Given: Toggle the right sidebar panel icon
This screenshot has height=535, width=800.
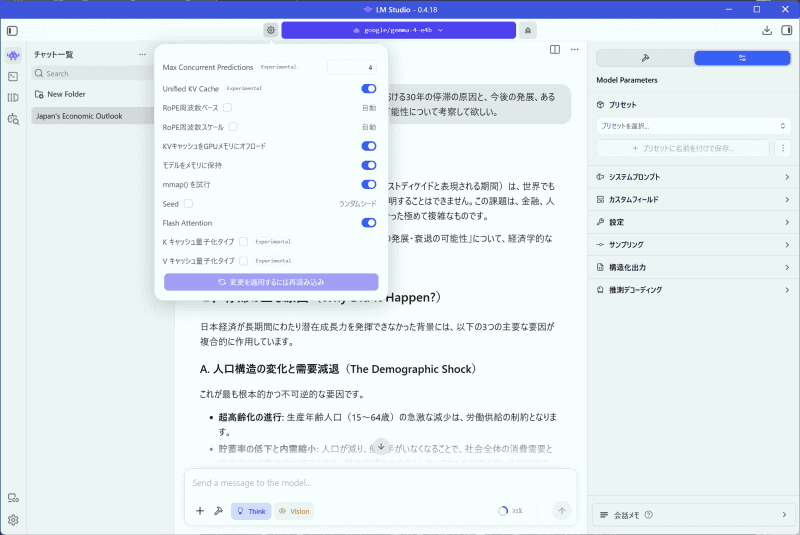Looking at the screenshot, I should [x=787, y=31].
